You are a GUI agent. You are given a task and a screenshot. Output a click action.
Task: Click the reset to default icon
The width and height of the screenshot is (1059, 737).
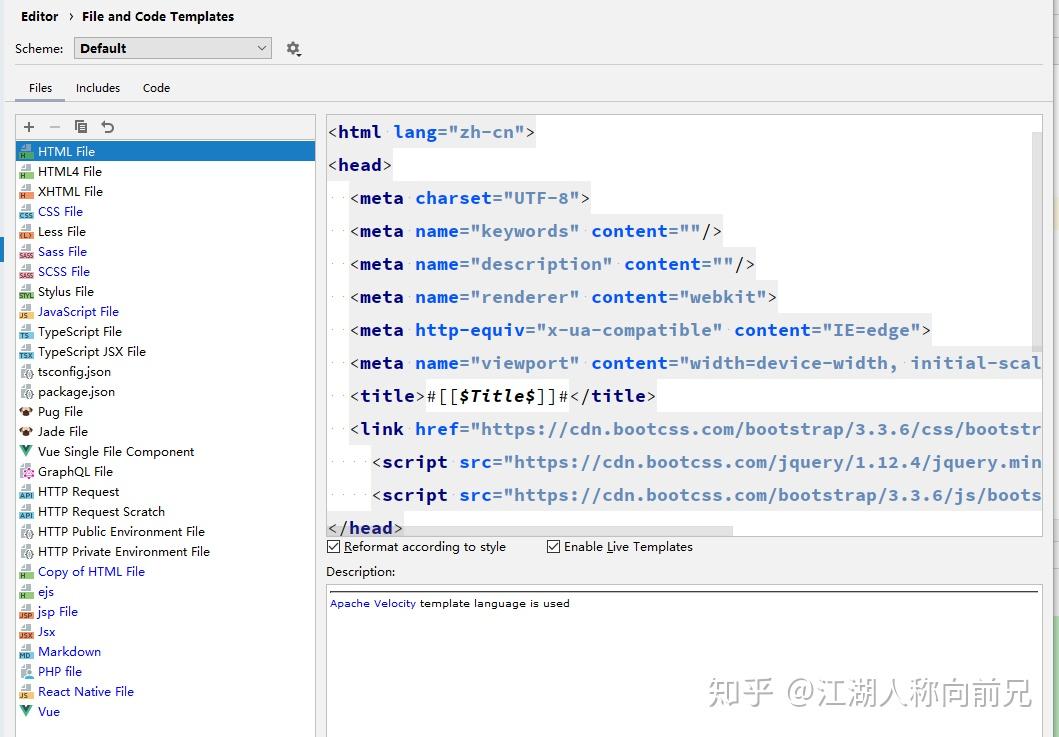click(x=107, y=127)
